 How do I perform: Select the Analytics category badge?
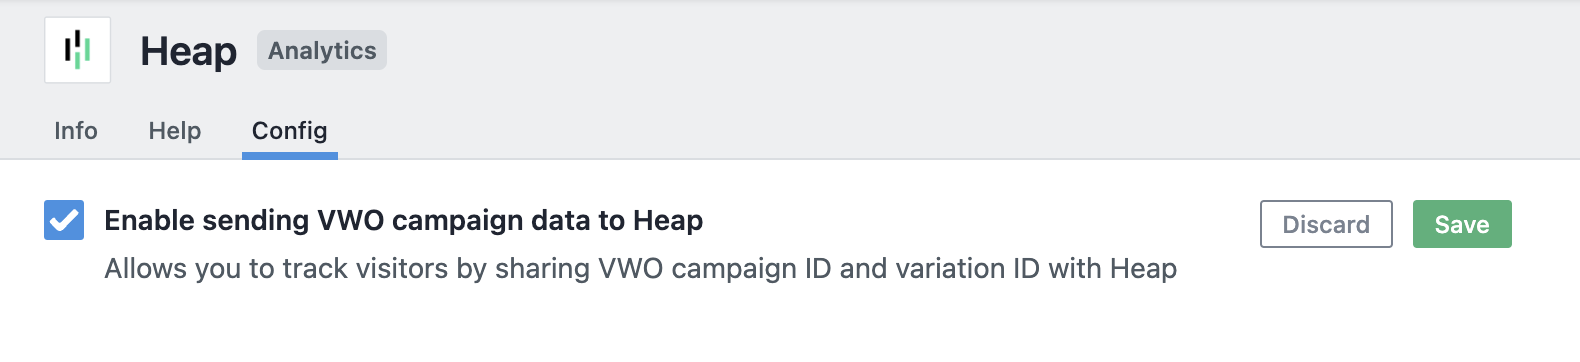click(322, 51)
